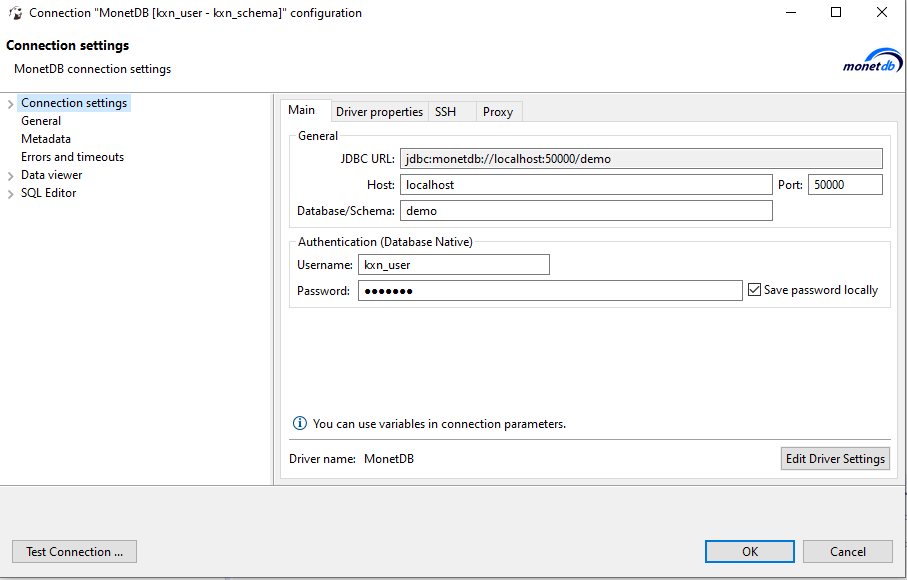Maximize the configuration window
Screen dimensions: 907x580
pyautogui.click(x=836, y=12)
